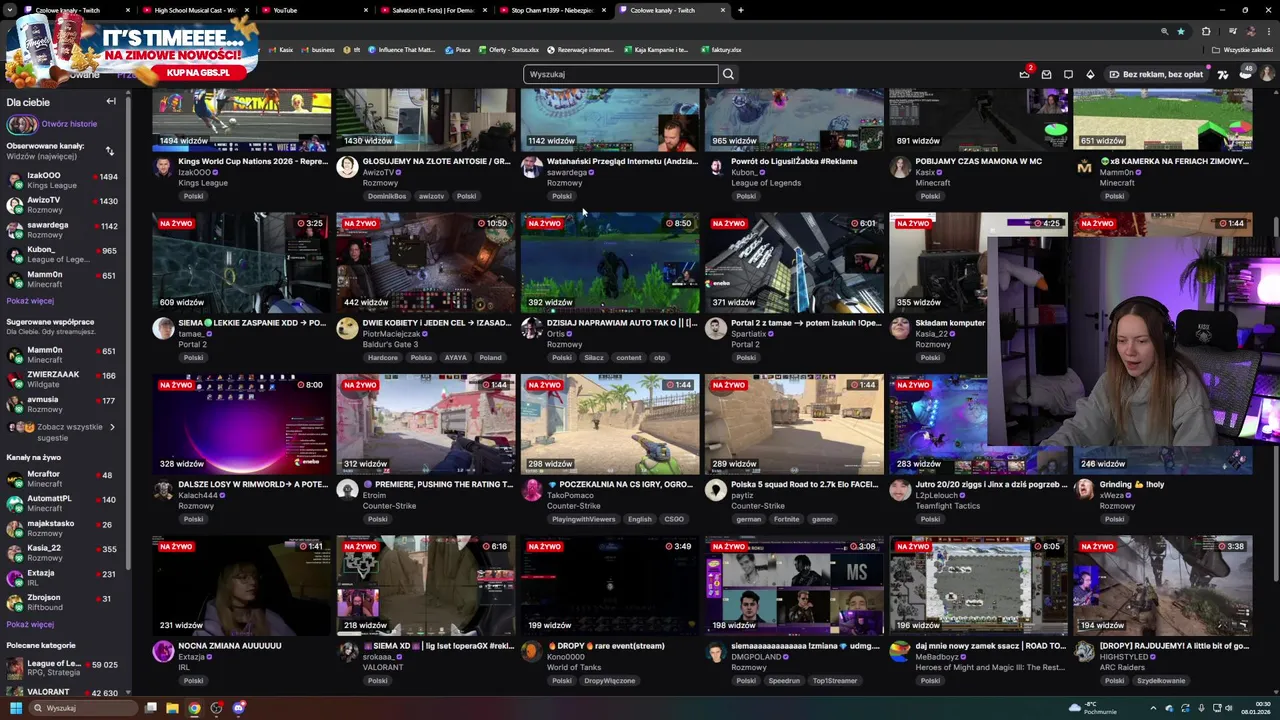Image resolution: width=1280 pixels, height=720 pixels.
Task: Open DALSZE LOSY W RIMWORLD stream thumbnail
Action: (x=241, y=424)
